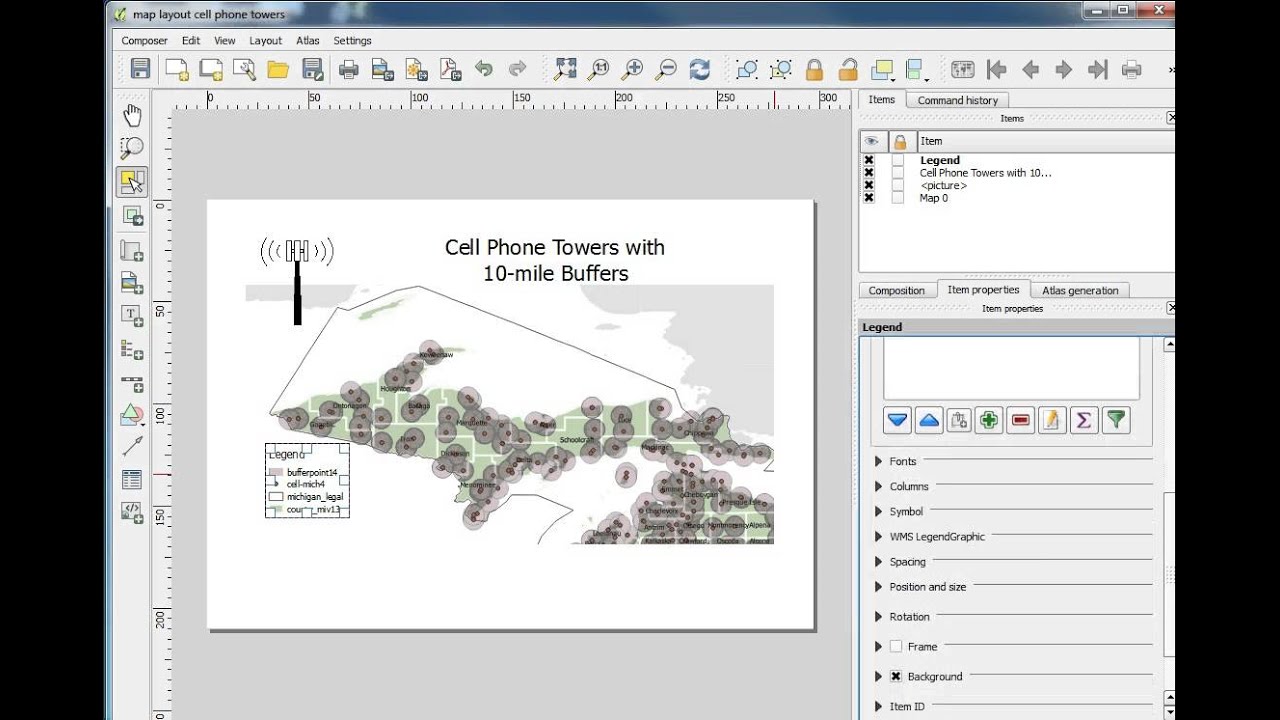The height and width of the screenshot is (720, 1280).
Task: Refresh the composition view
Action: coord(700,69)
